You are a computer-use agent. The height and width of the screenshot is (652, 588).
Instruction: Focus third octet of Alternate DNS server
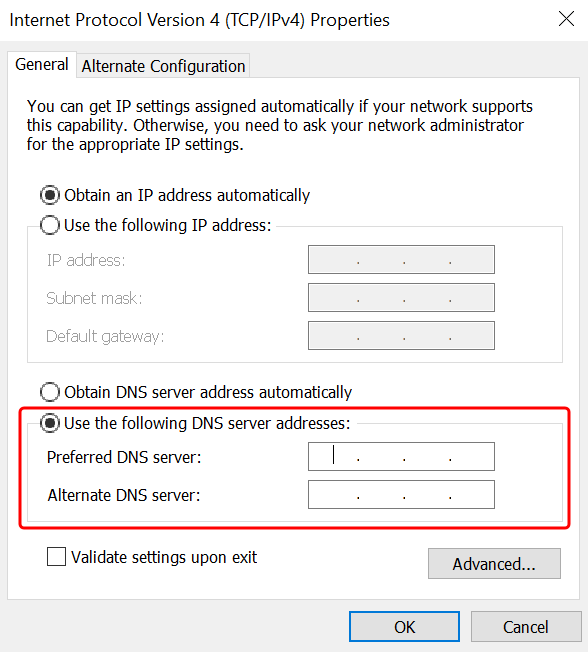pyautogui.click(x=427, y=494)
